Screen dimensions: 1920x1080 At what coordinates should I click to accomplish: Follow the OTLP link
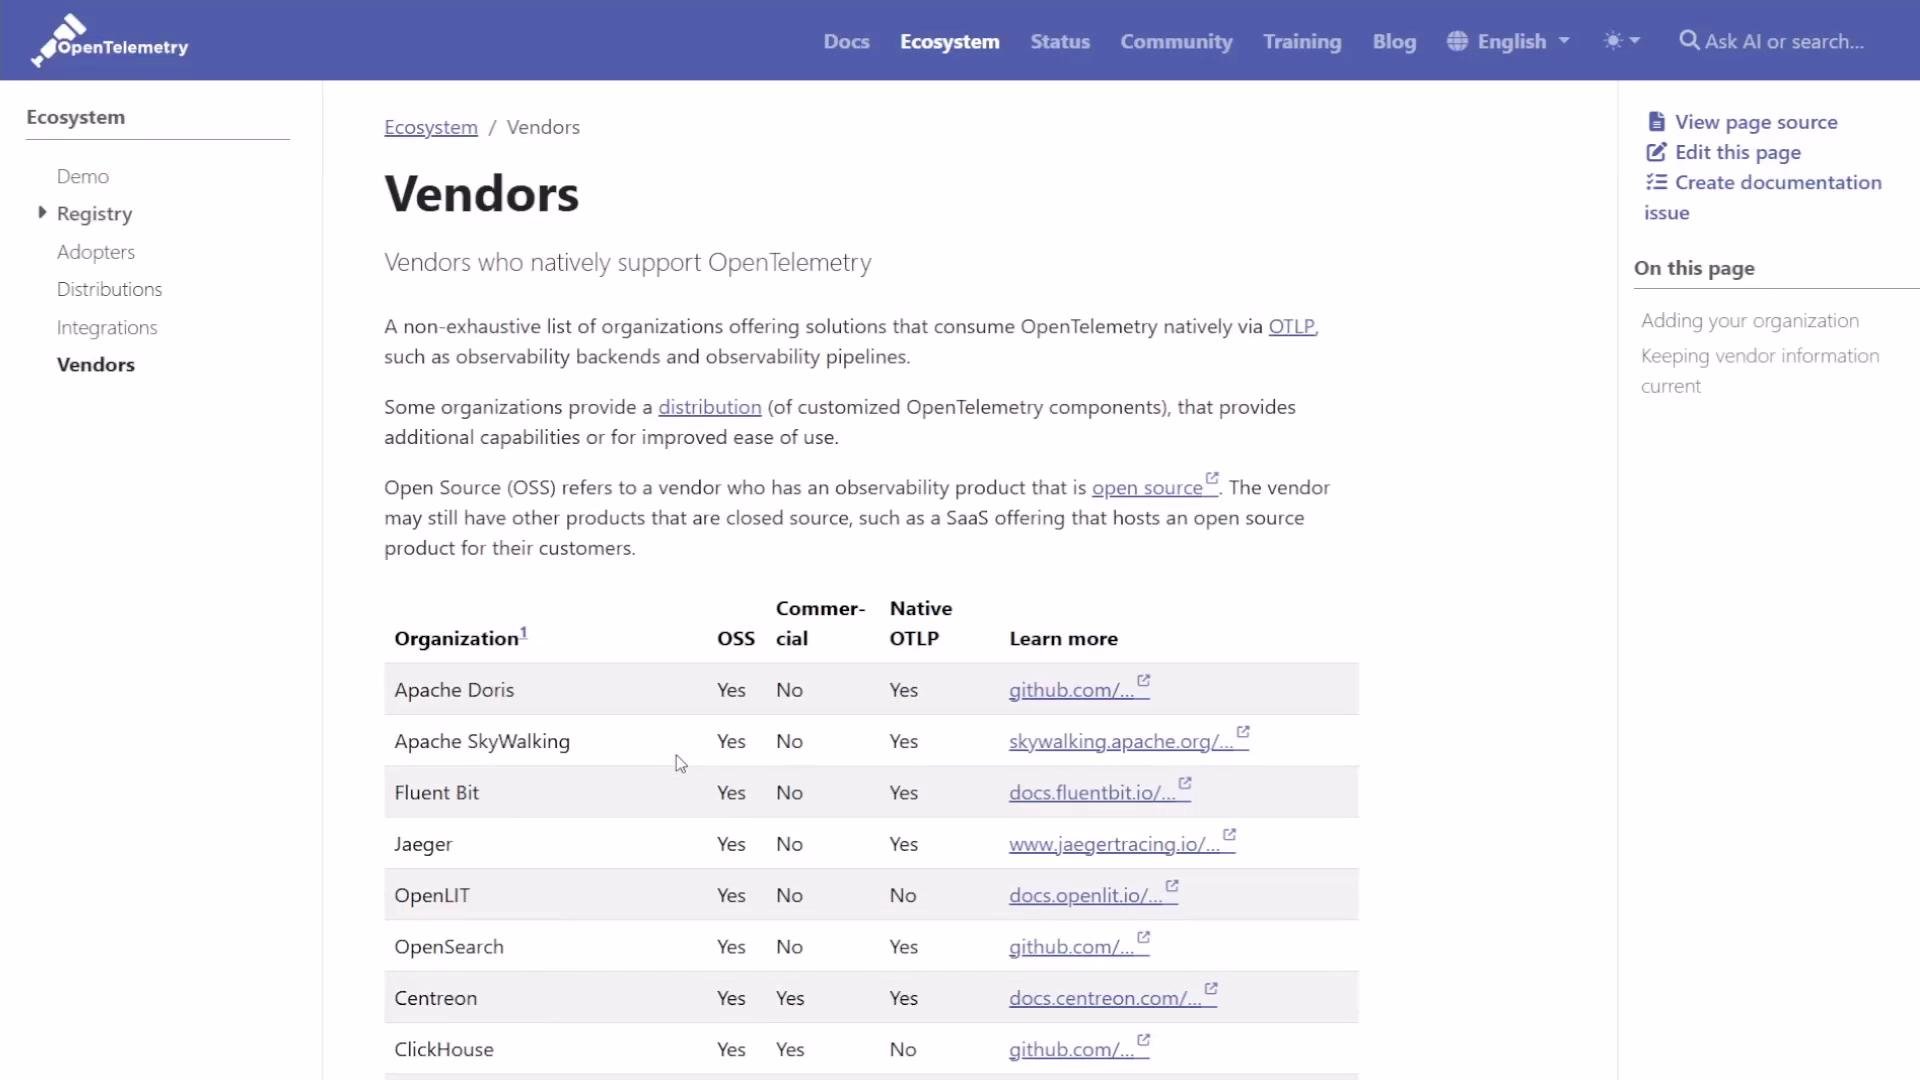[1291, 326]
